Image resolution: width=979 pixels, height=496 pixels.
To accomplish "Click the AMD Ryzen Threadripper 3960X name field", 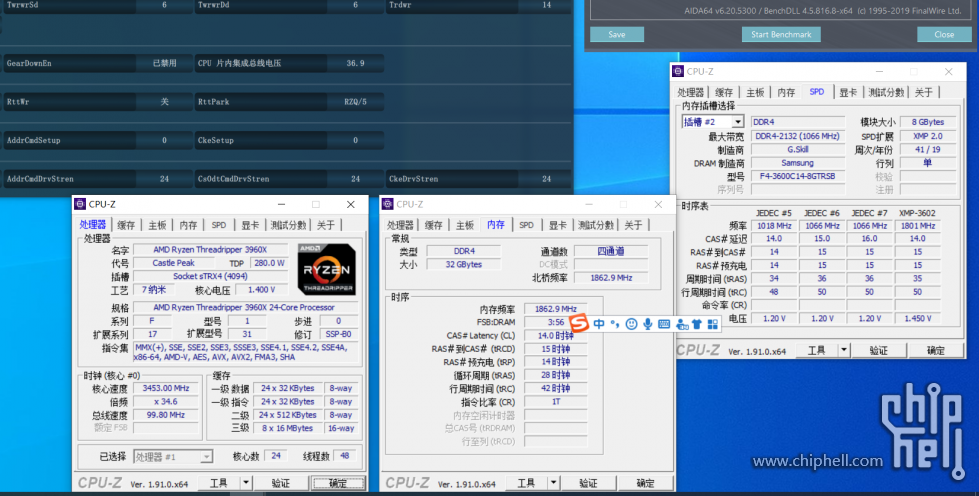I will (x=210, y=249).
